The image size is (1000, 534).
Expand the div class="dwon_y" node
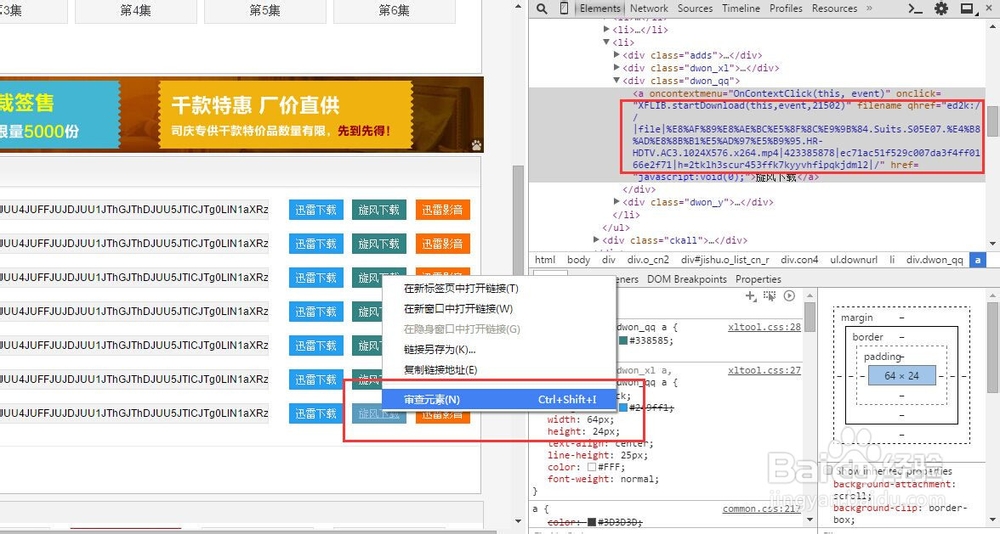point(617,202)
